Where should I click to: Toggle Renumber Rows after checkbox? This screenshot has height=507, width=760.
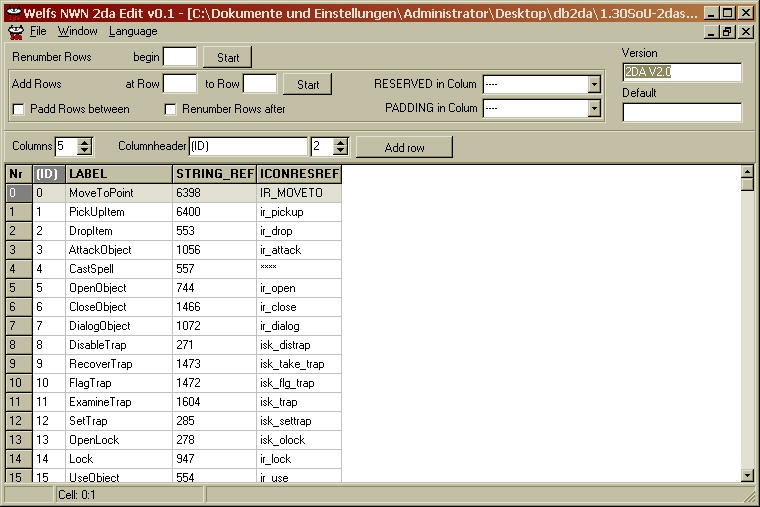pos(170,109)
